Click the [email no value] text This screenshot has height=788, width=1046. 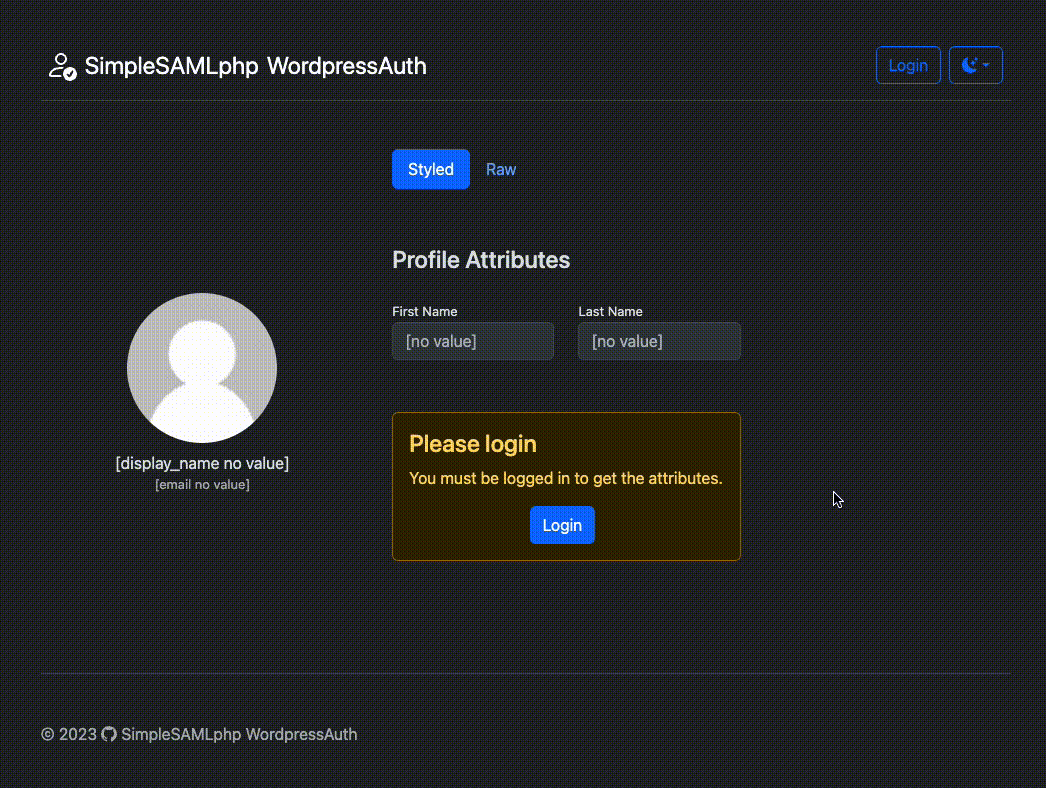click(202, 484)
